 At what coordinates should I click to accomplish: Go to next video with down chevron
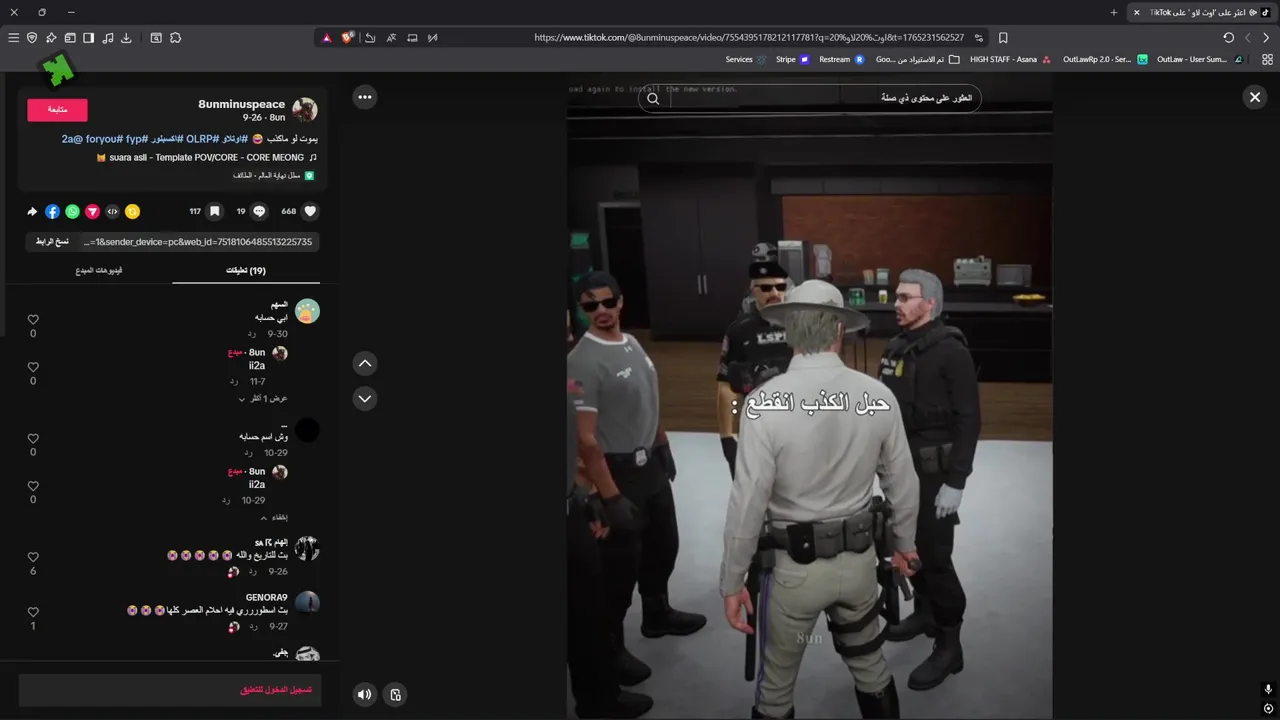[x=365, y=398]
